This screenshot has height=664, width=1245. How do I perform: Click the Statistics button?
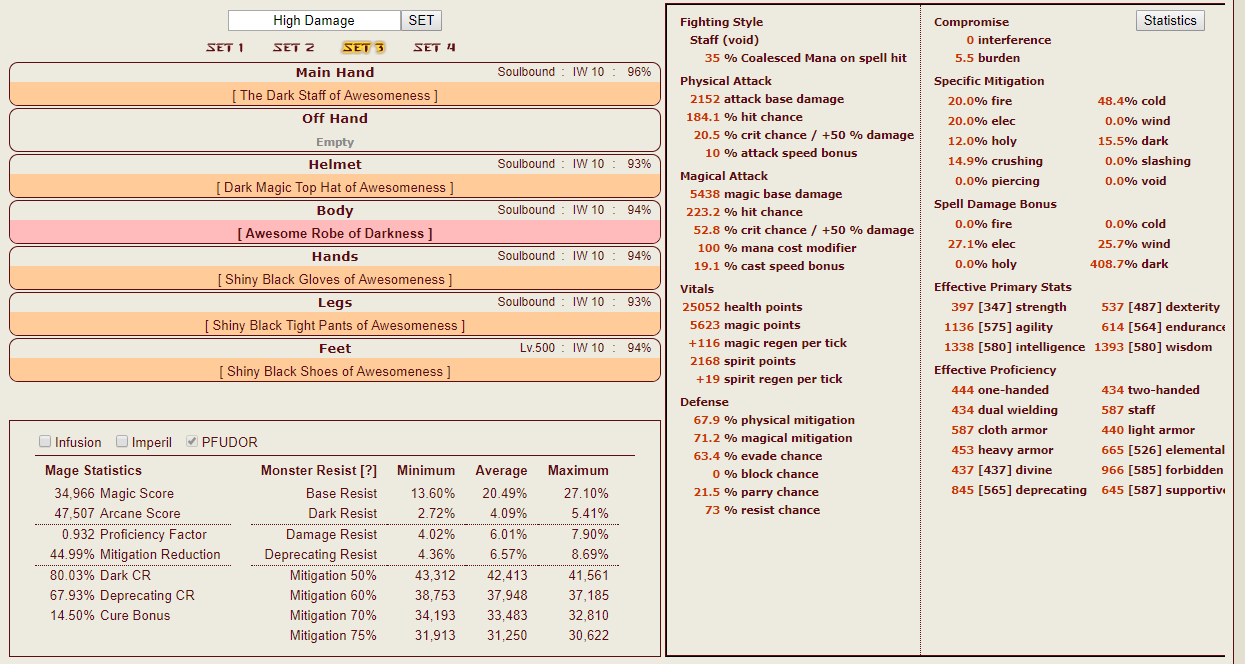[1169, 21]
